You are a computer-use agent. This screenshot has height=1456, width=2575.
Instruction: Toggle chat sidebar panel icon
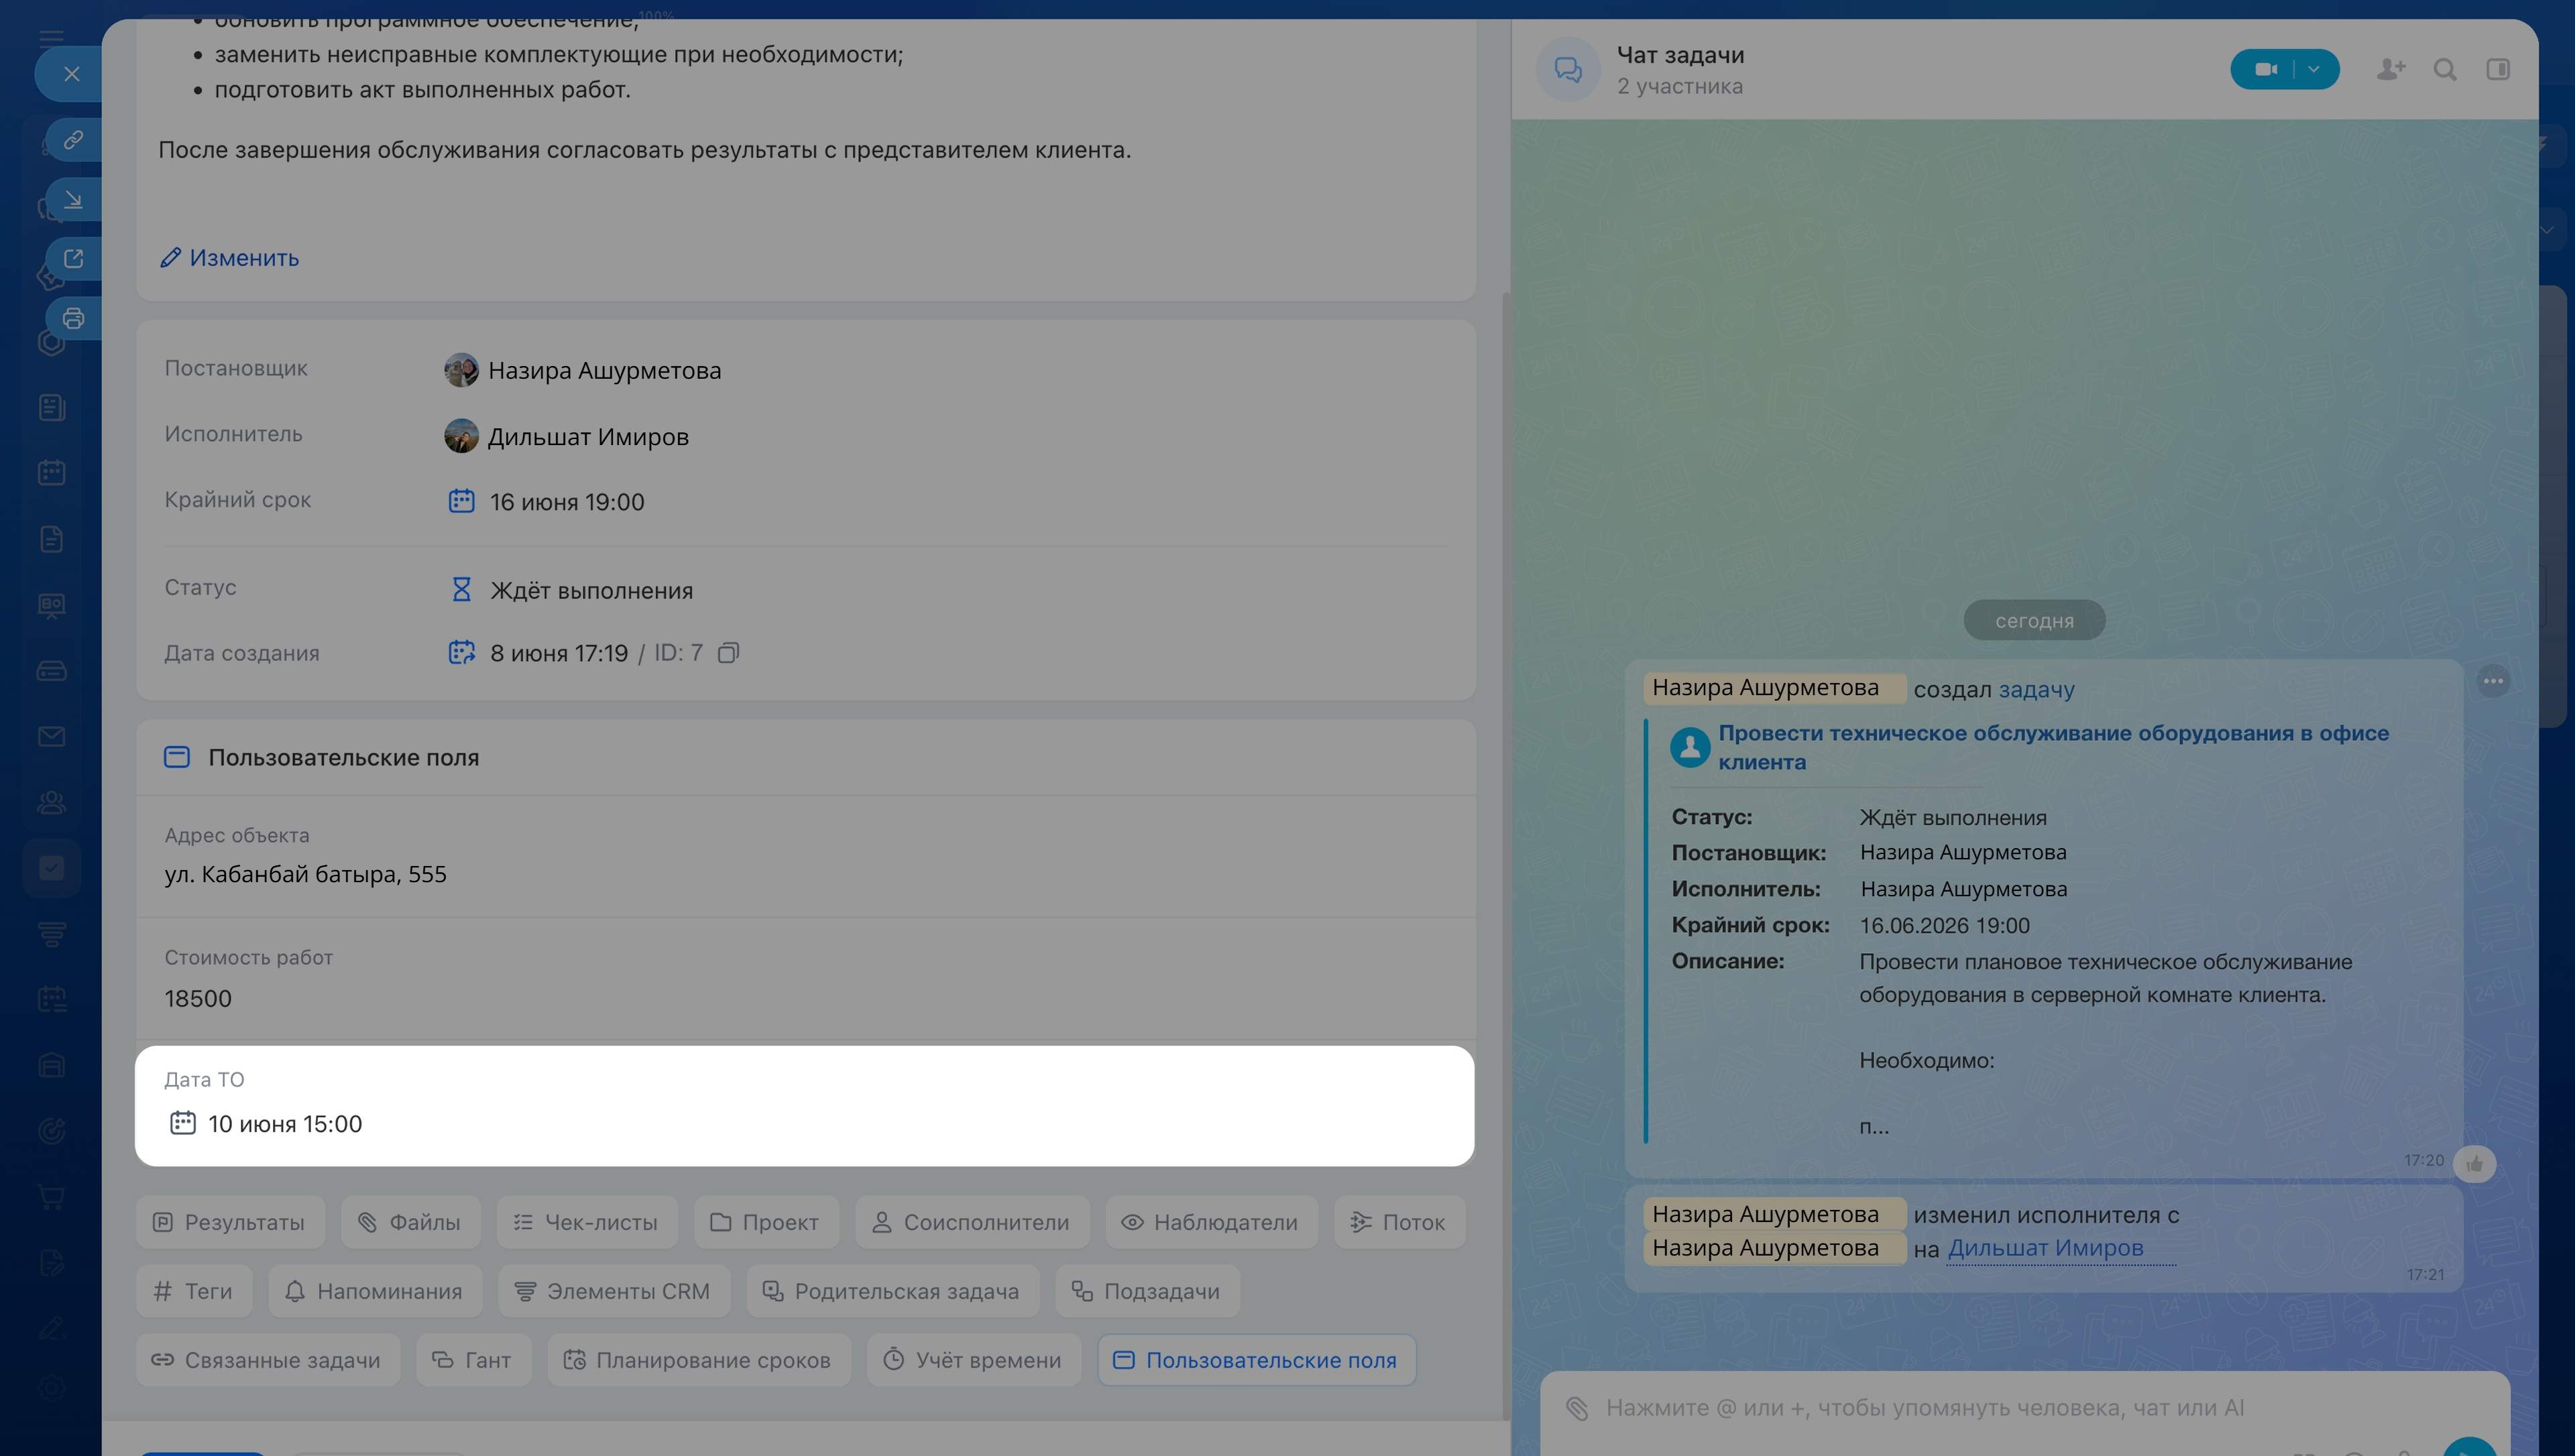2498,69
